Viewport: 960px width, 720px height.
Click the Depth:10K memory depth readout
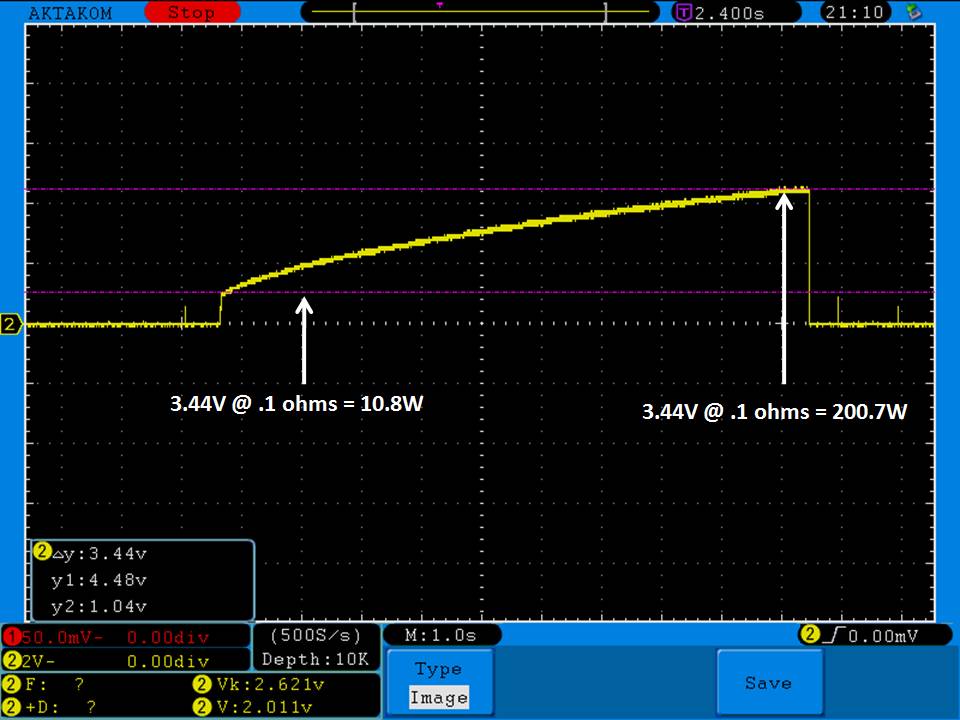click(315, 659)
